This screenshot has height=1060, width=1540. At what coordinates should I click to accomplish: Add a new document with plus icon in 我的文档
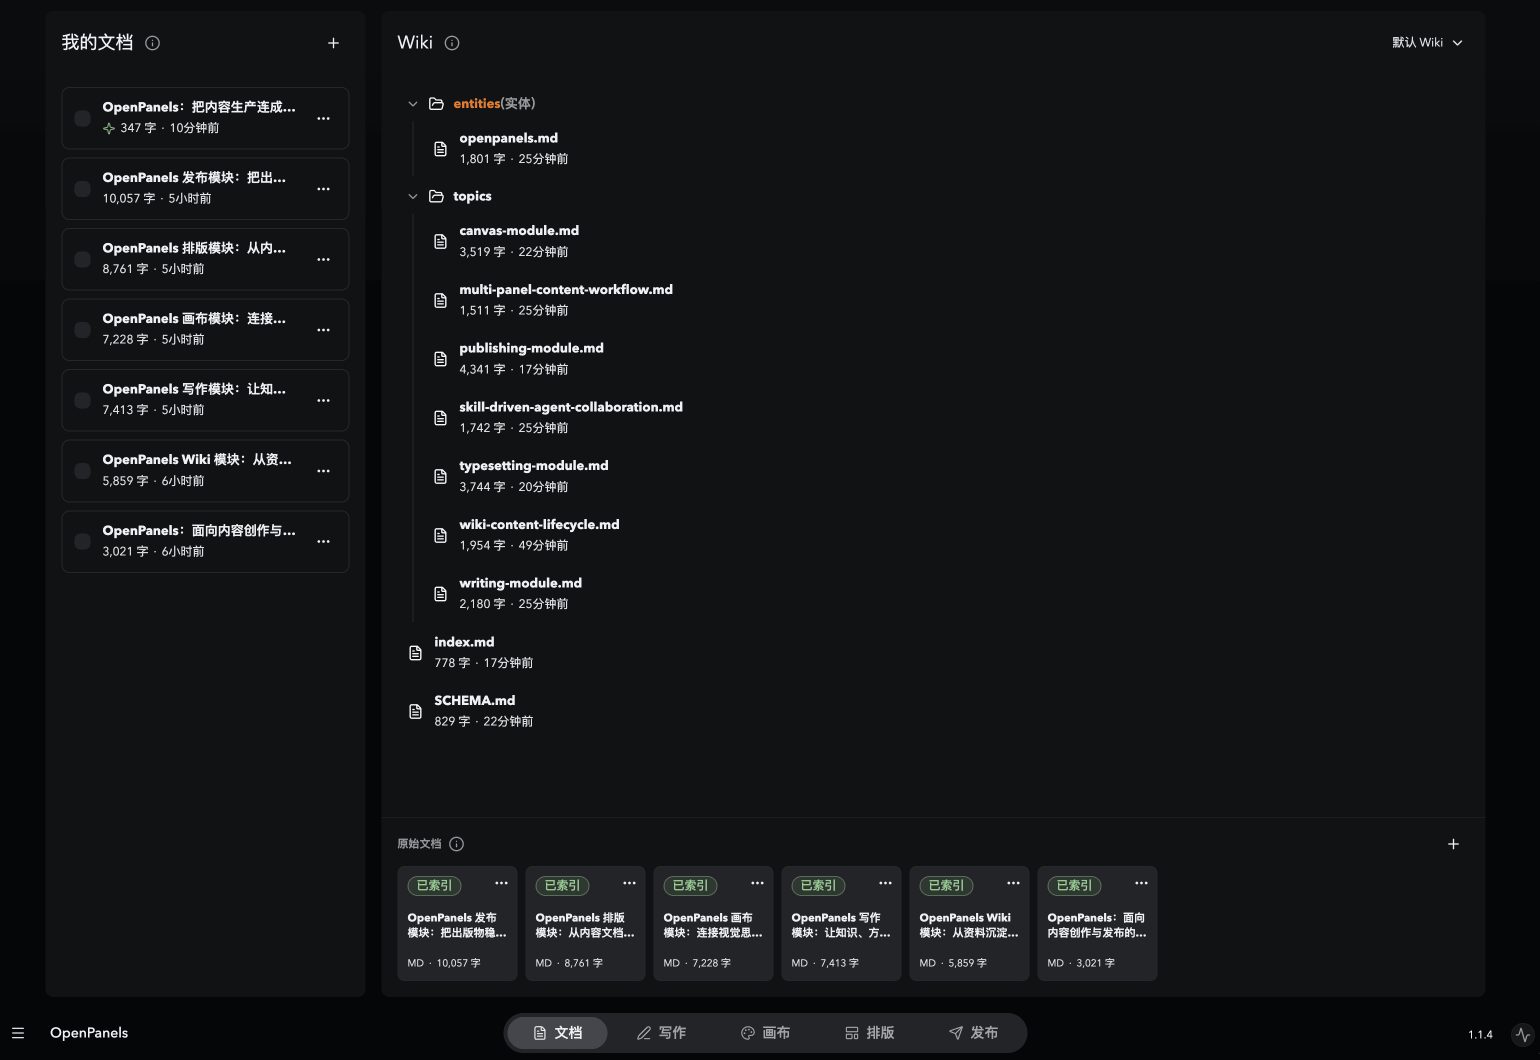(x=333, y=43)
